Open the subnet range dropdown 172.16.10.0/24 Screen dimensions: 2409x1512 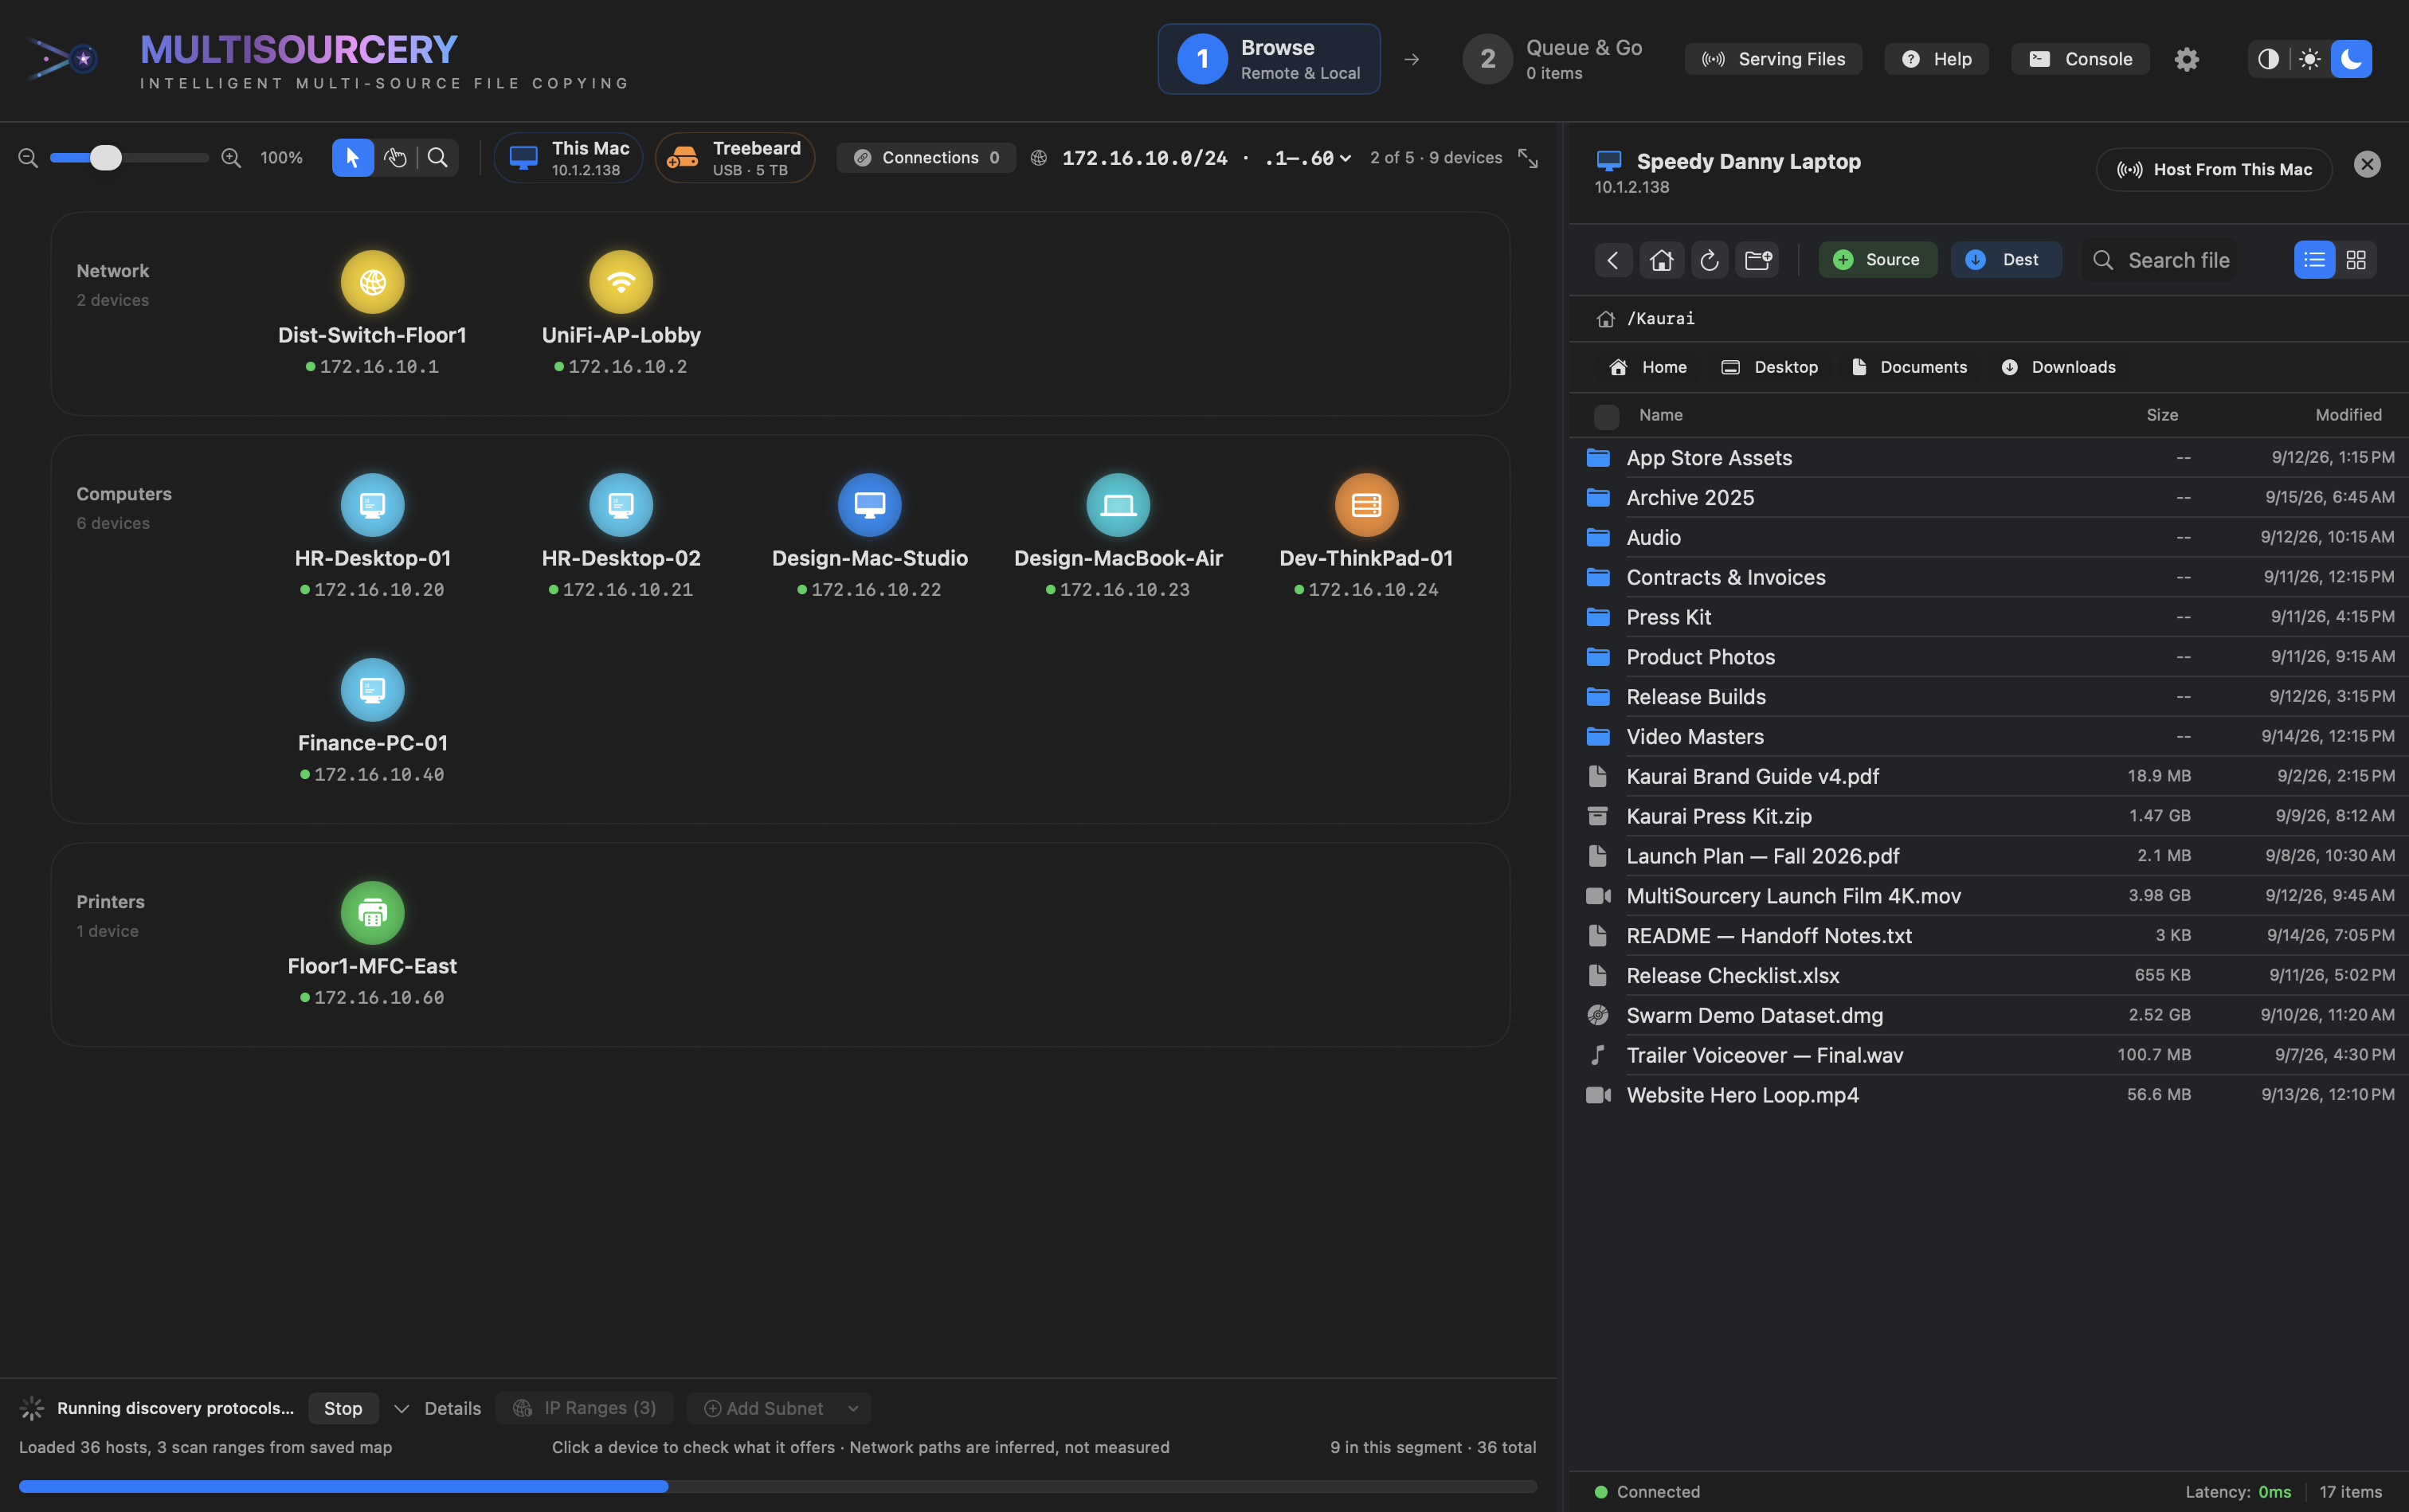tap(1205, 158)
